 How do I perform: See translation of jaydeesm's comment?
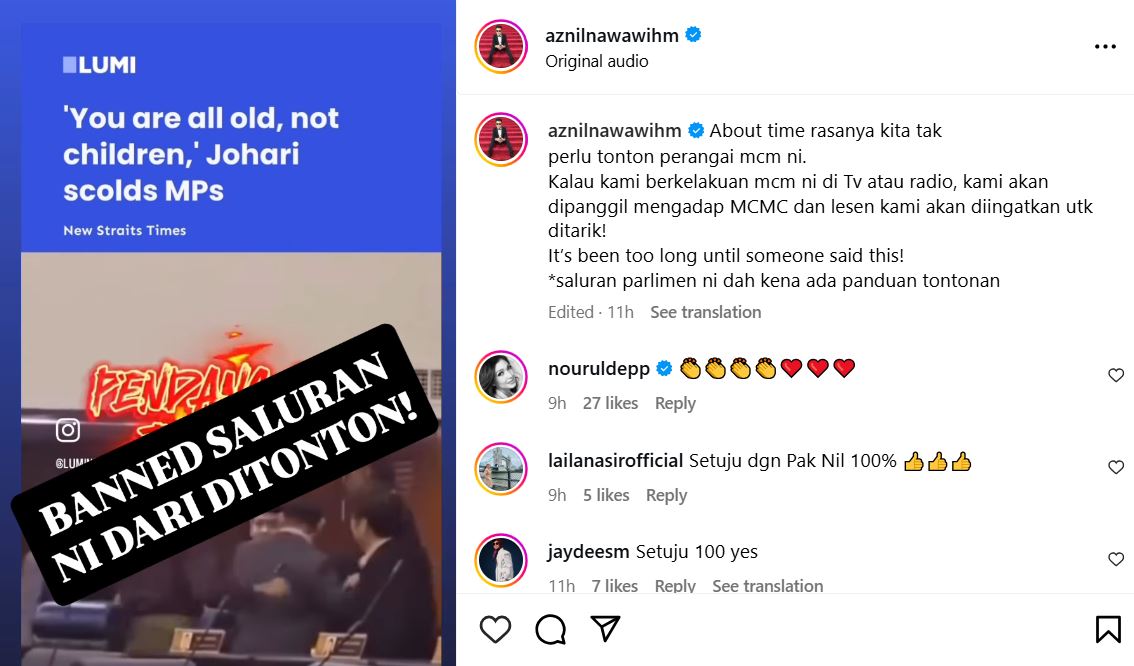767,586
